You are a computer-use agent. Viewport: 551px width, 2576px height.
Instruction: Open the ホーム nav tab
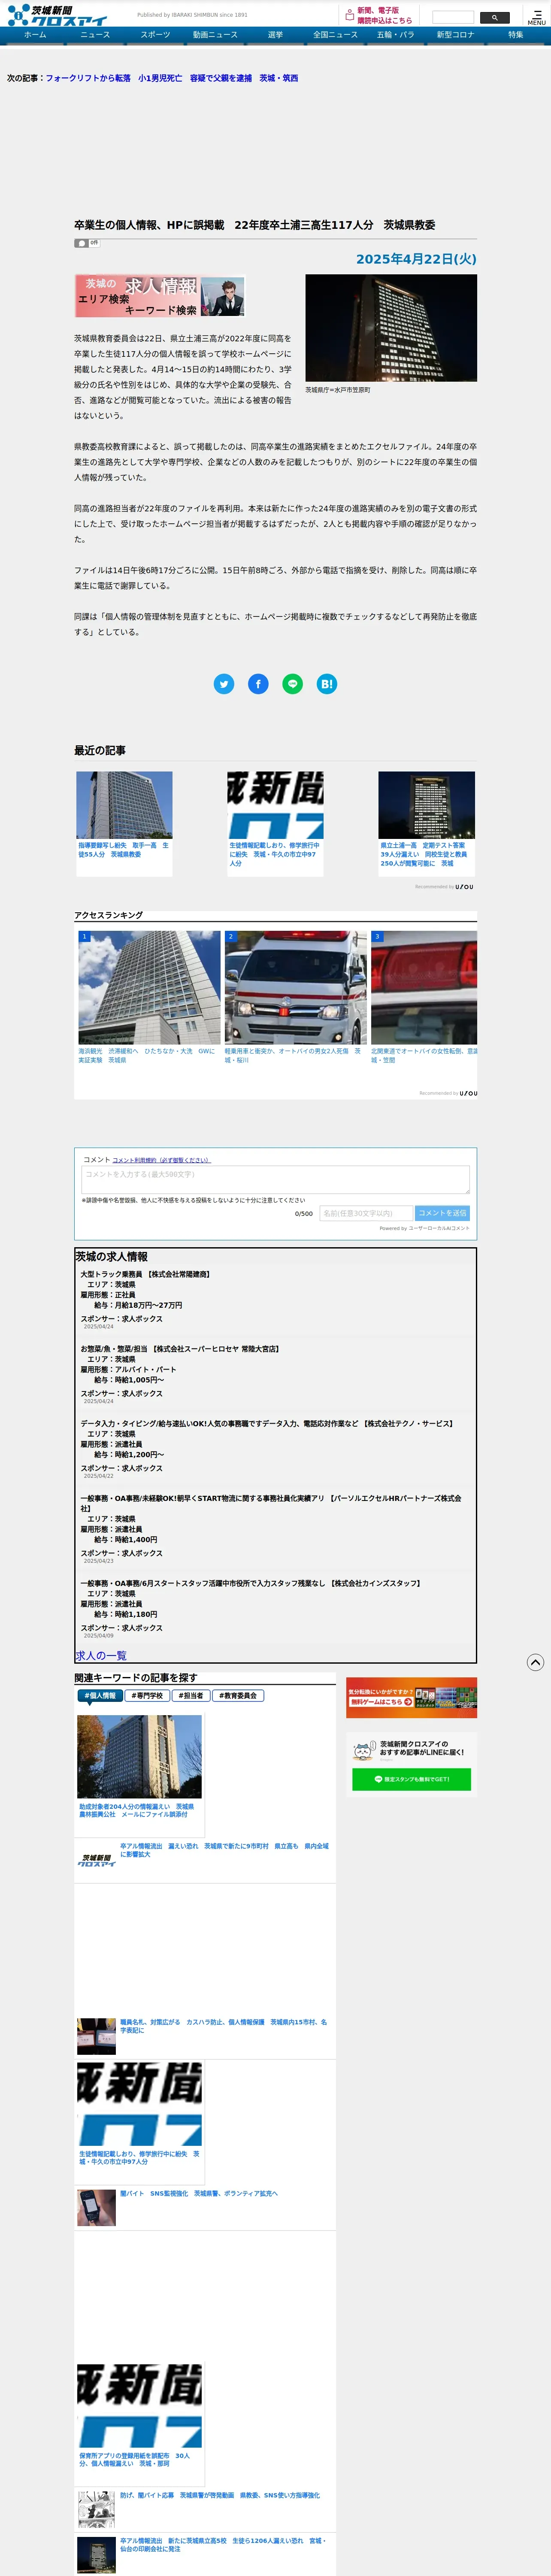point(35,35)
